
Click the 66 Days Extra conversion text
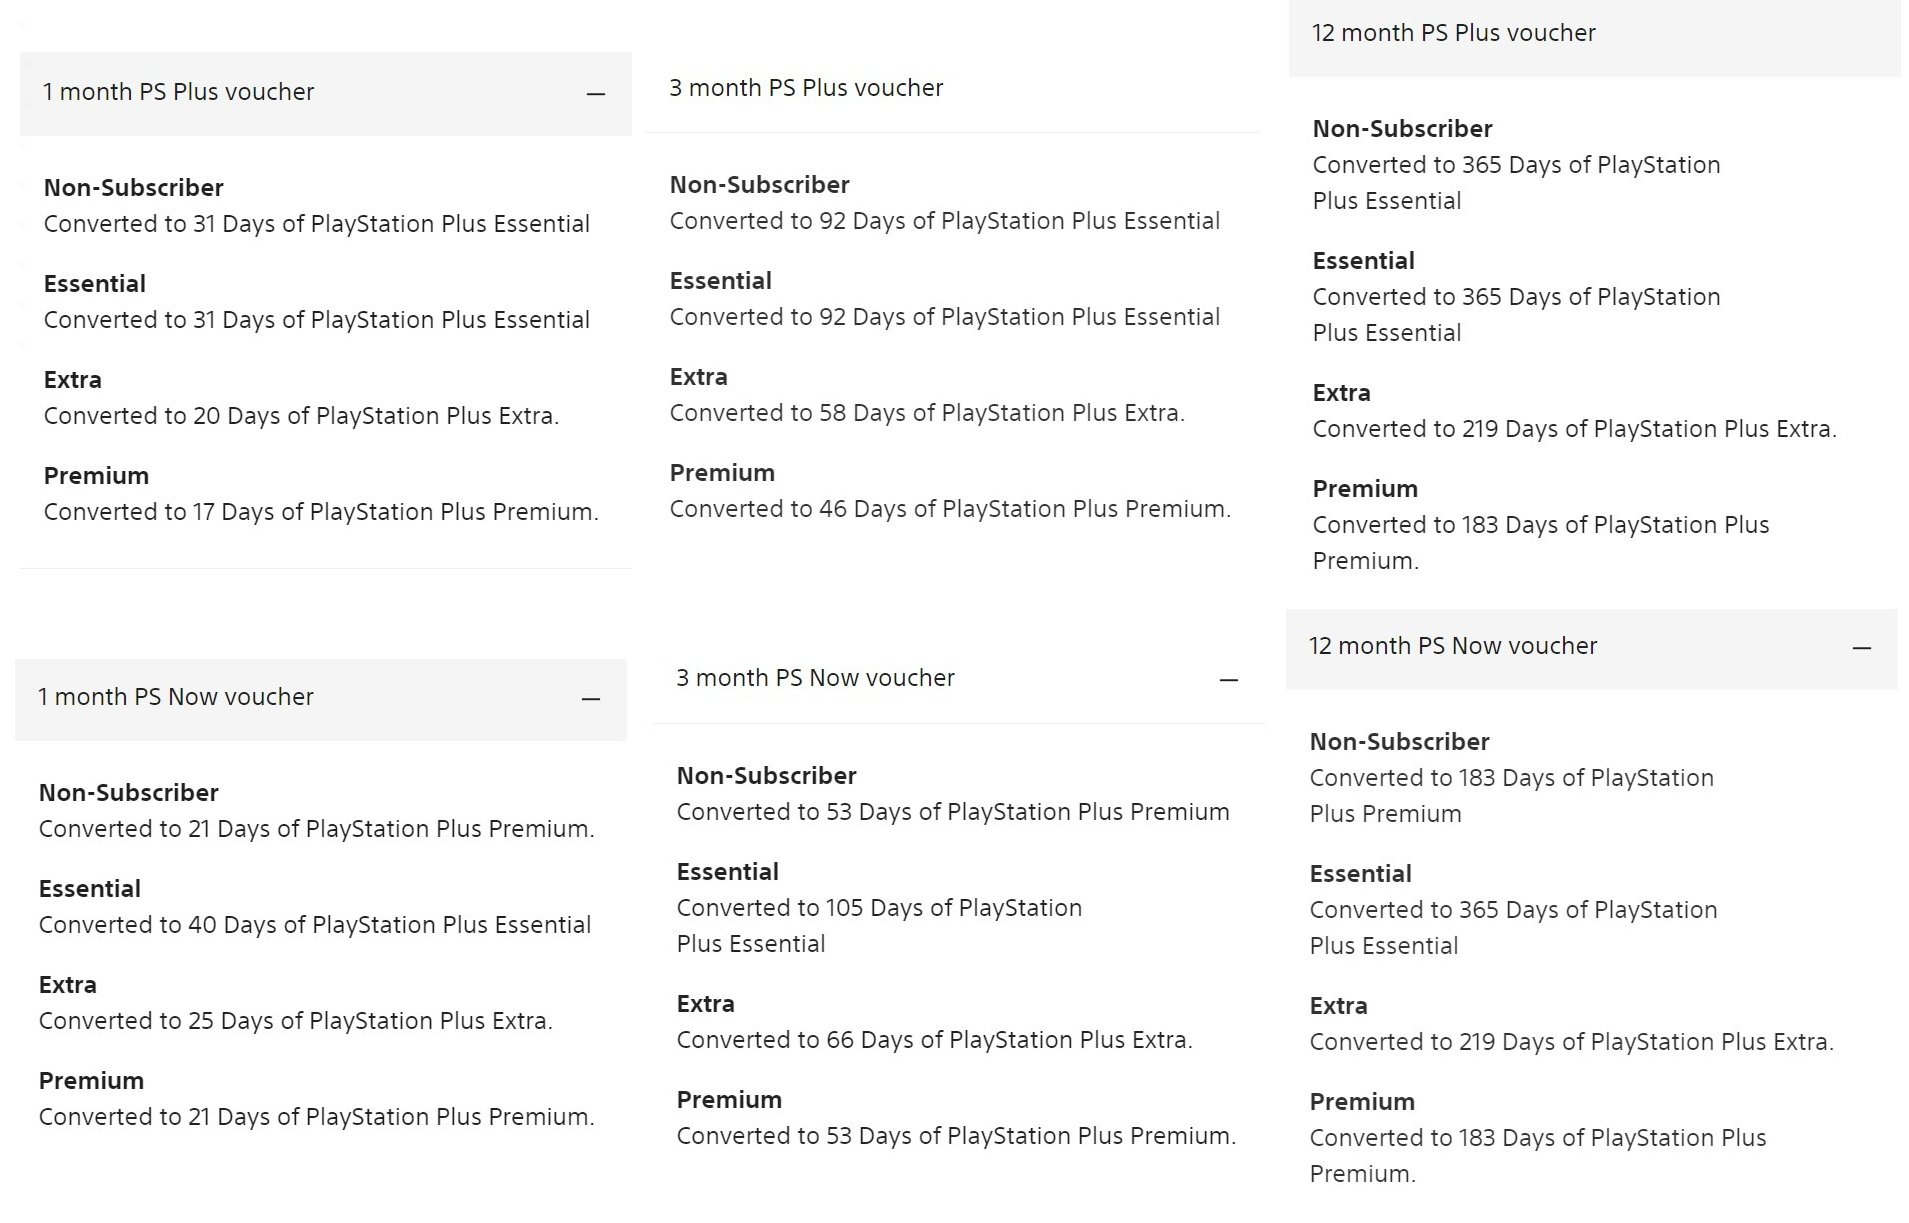pyautogui.click(x=934, y=1040)
